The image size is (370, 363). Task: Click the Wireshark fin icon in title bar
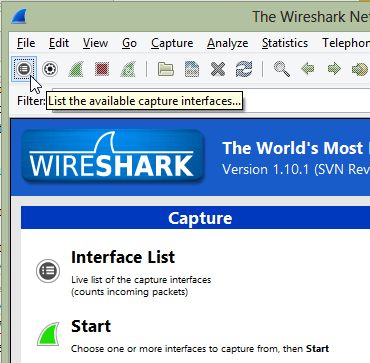(x=19, y=16)
